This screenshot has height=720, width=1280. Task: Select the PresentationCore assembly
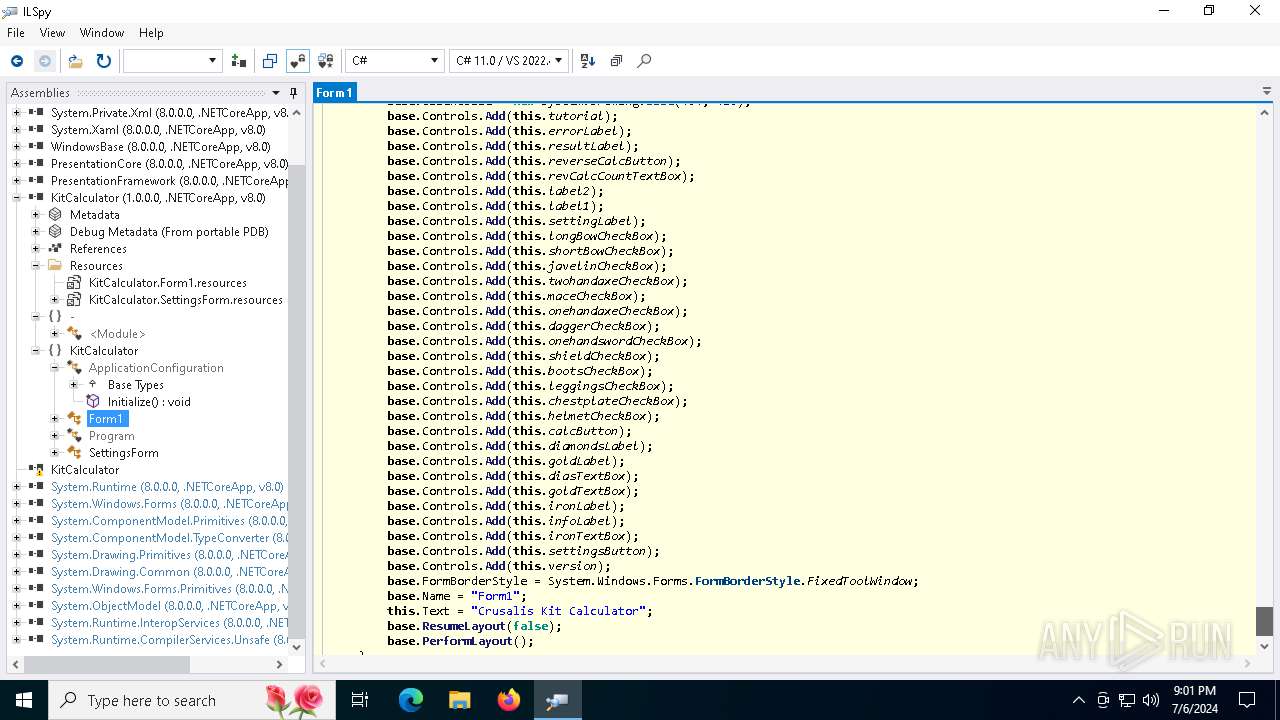(169, 164)
